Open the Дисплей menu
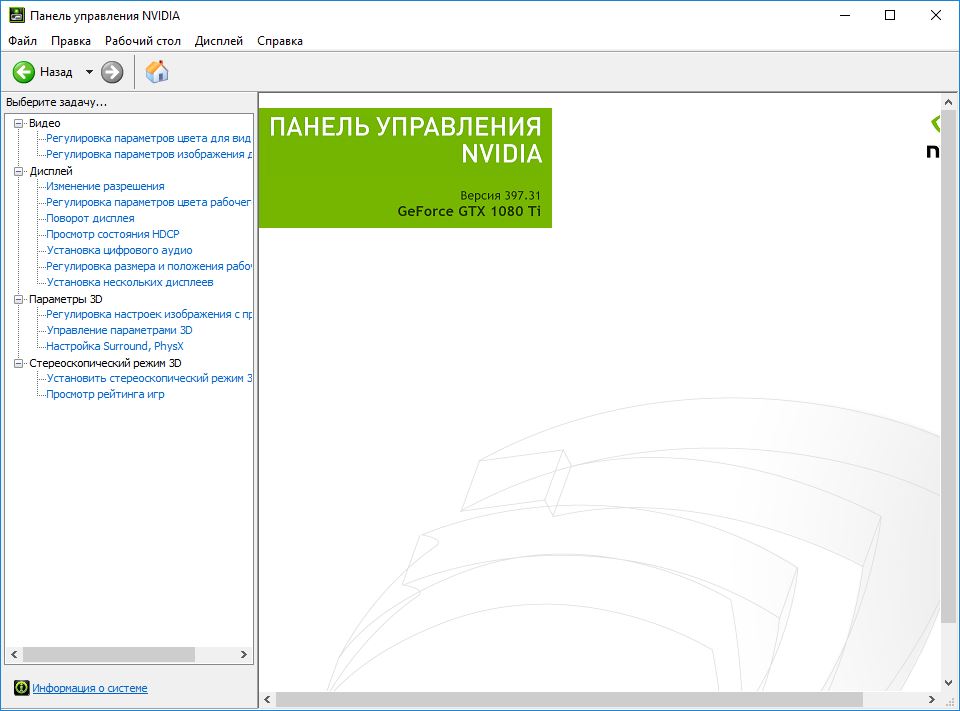 click(219, 41)
